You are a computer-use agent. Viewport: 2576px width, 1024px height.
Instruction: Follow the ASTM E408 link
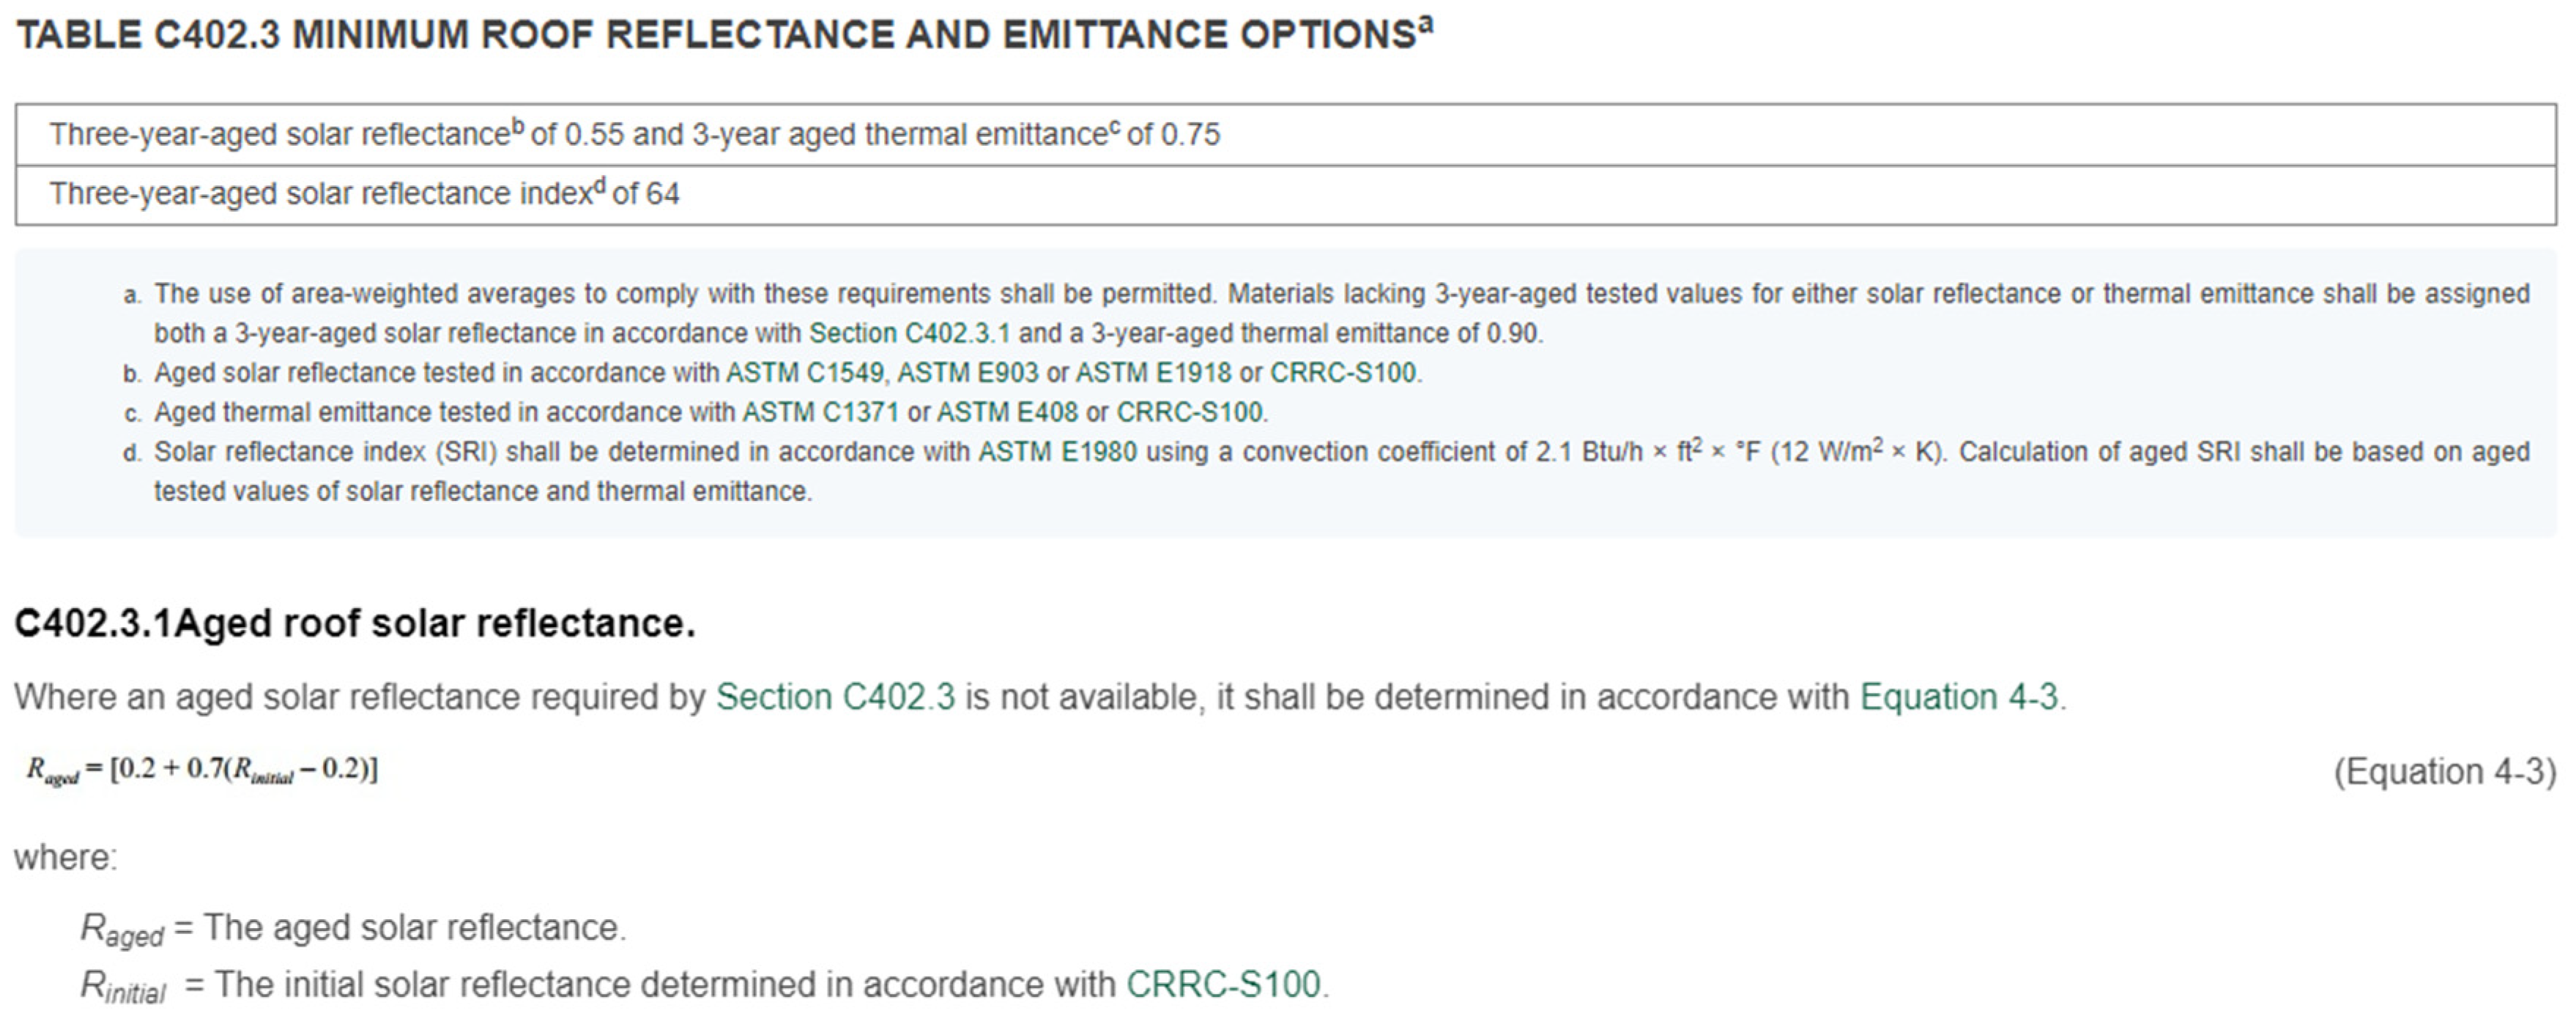(1007, 412)
